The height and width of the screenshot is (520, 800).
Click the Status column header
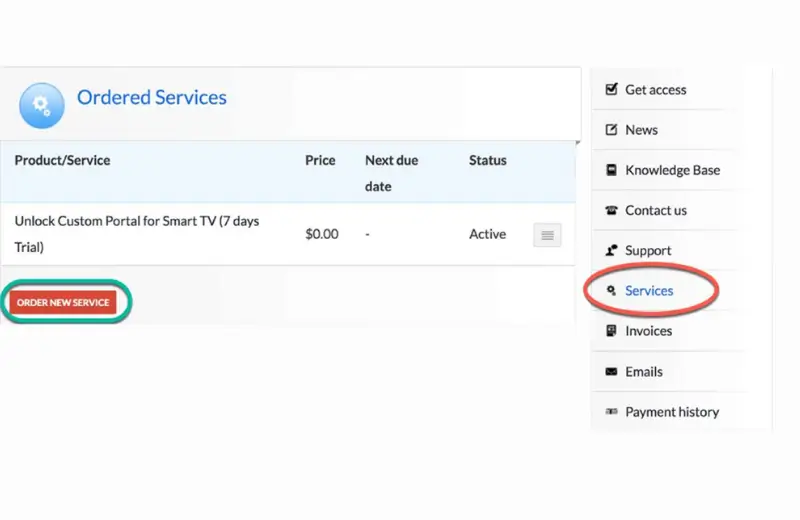click(x=487, y=160)
